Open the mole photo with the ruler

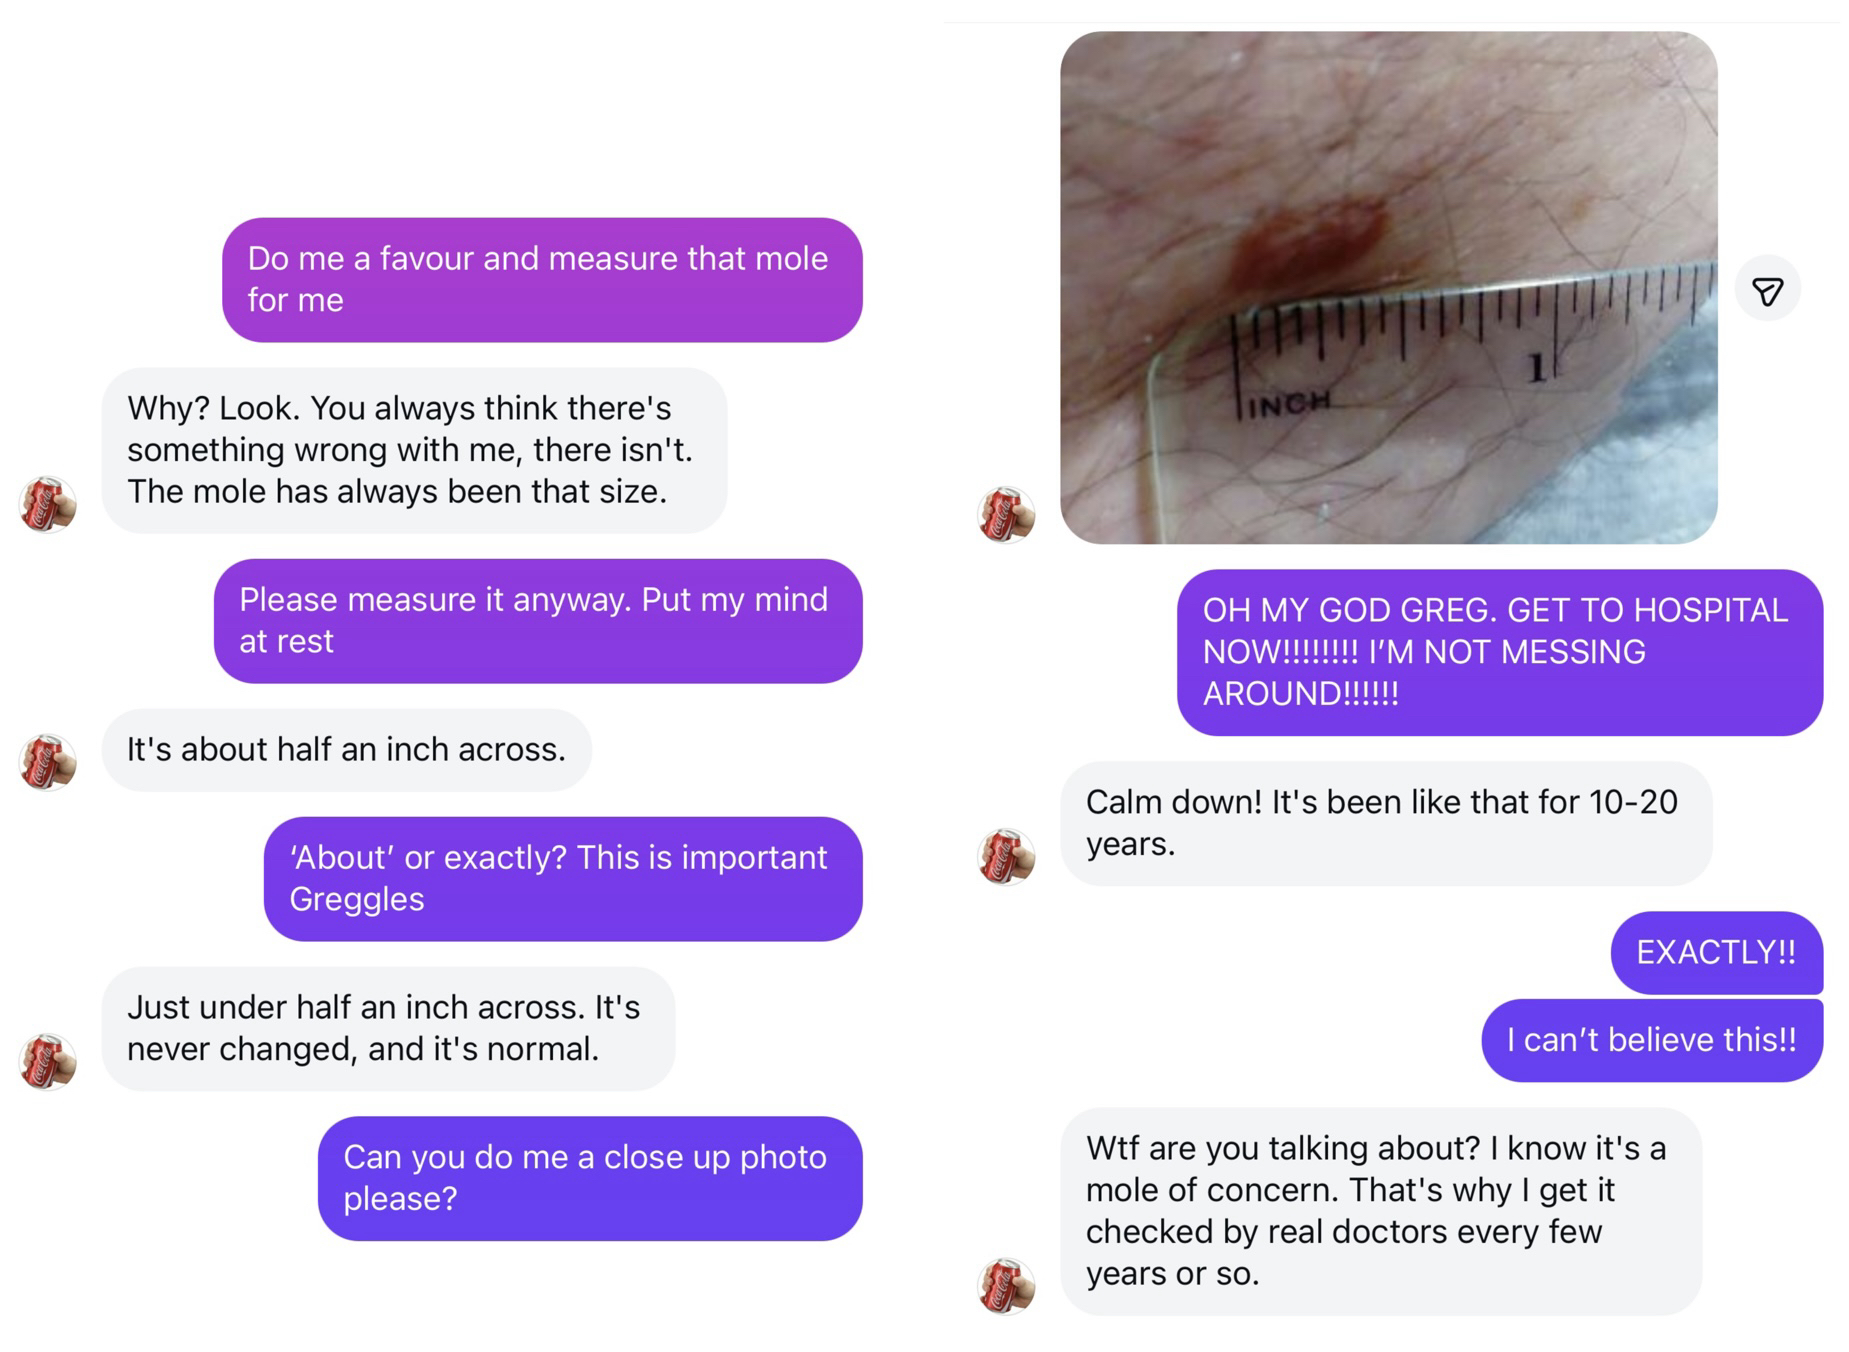[x=1388, y=288]
